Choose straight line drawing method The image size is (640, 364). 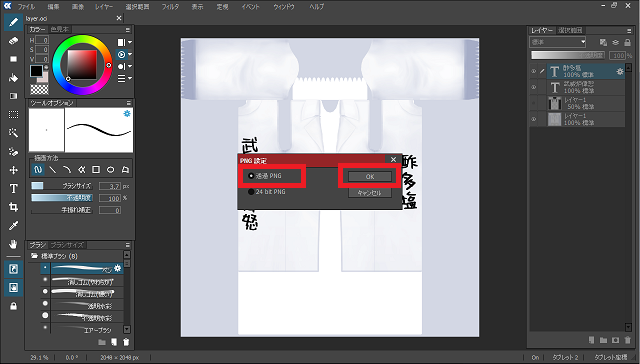[x=53, y=170]
